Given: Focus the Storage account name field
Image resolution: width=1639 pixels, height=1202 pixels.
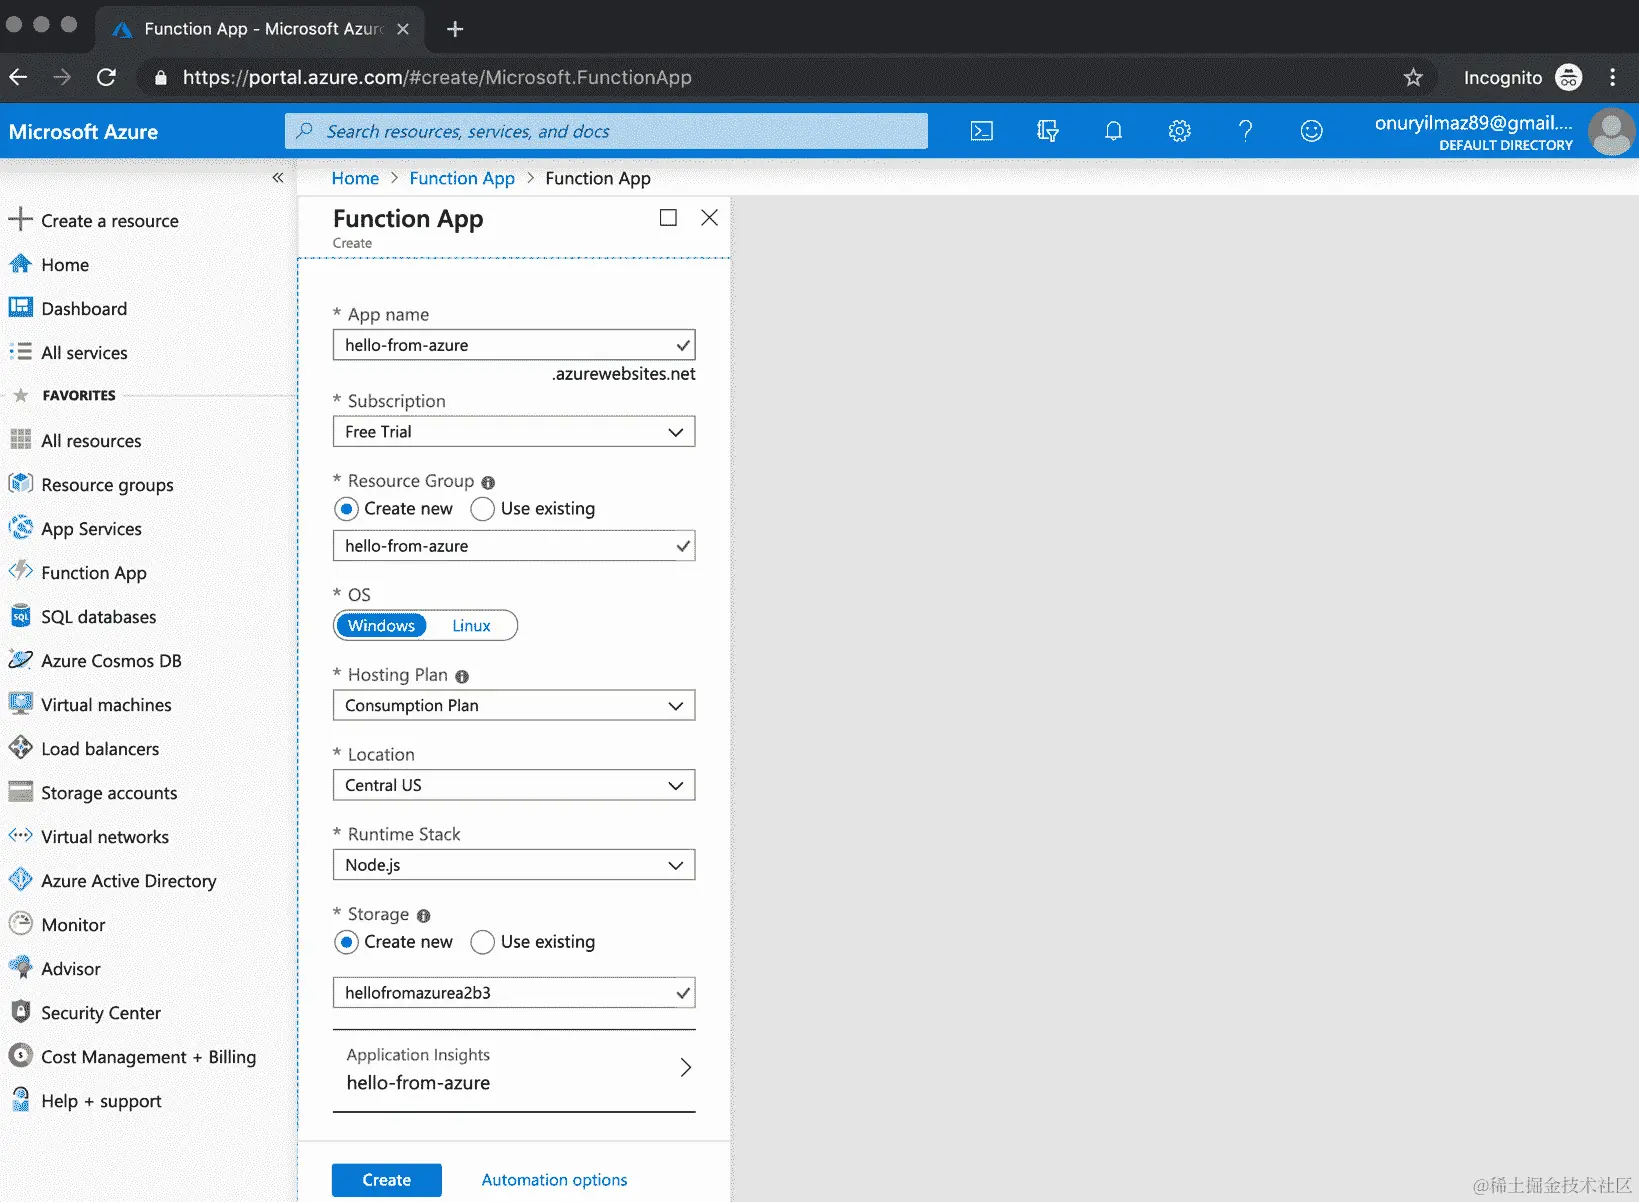Looking at the screenshot, I should (x=514, y=993).
